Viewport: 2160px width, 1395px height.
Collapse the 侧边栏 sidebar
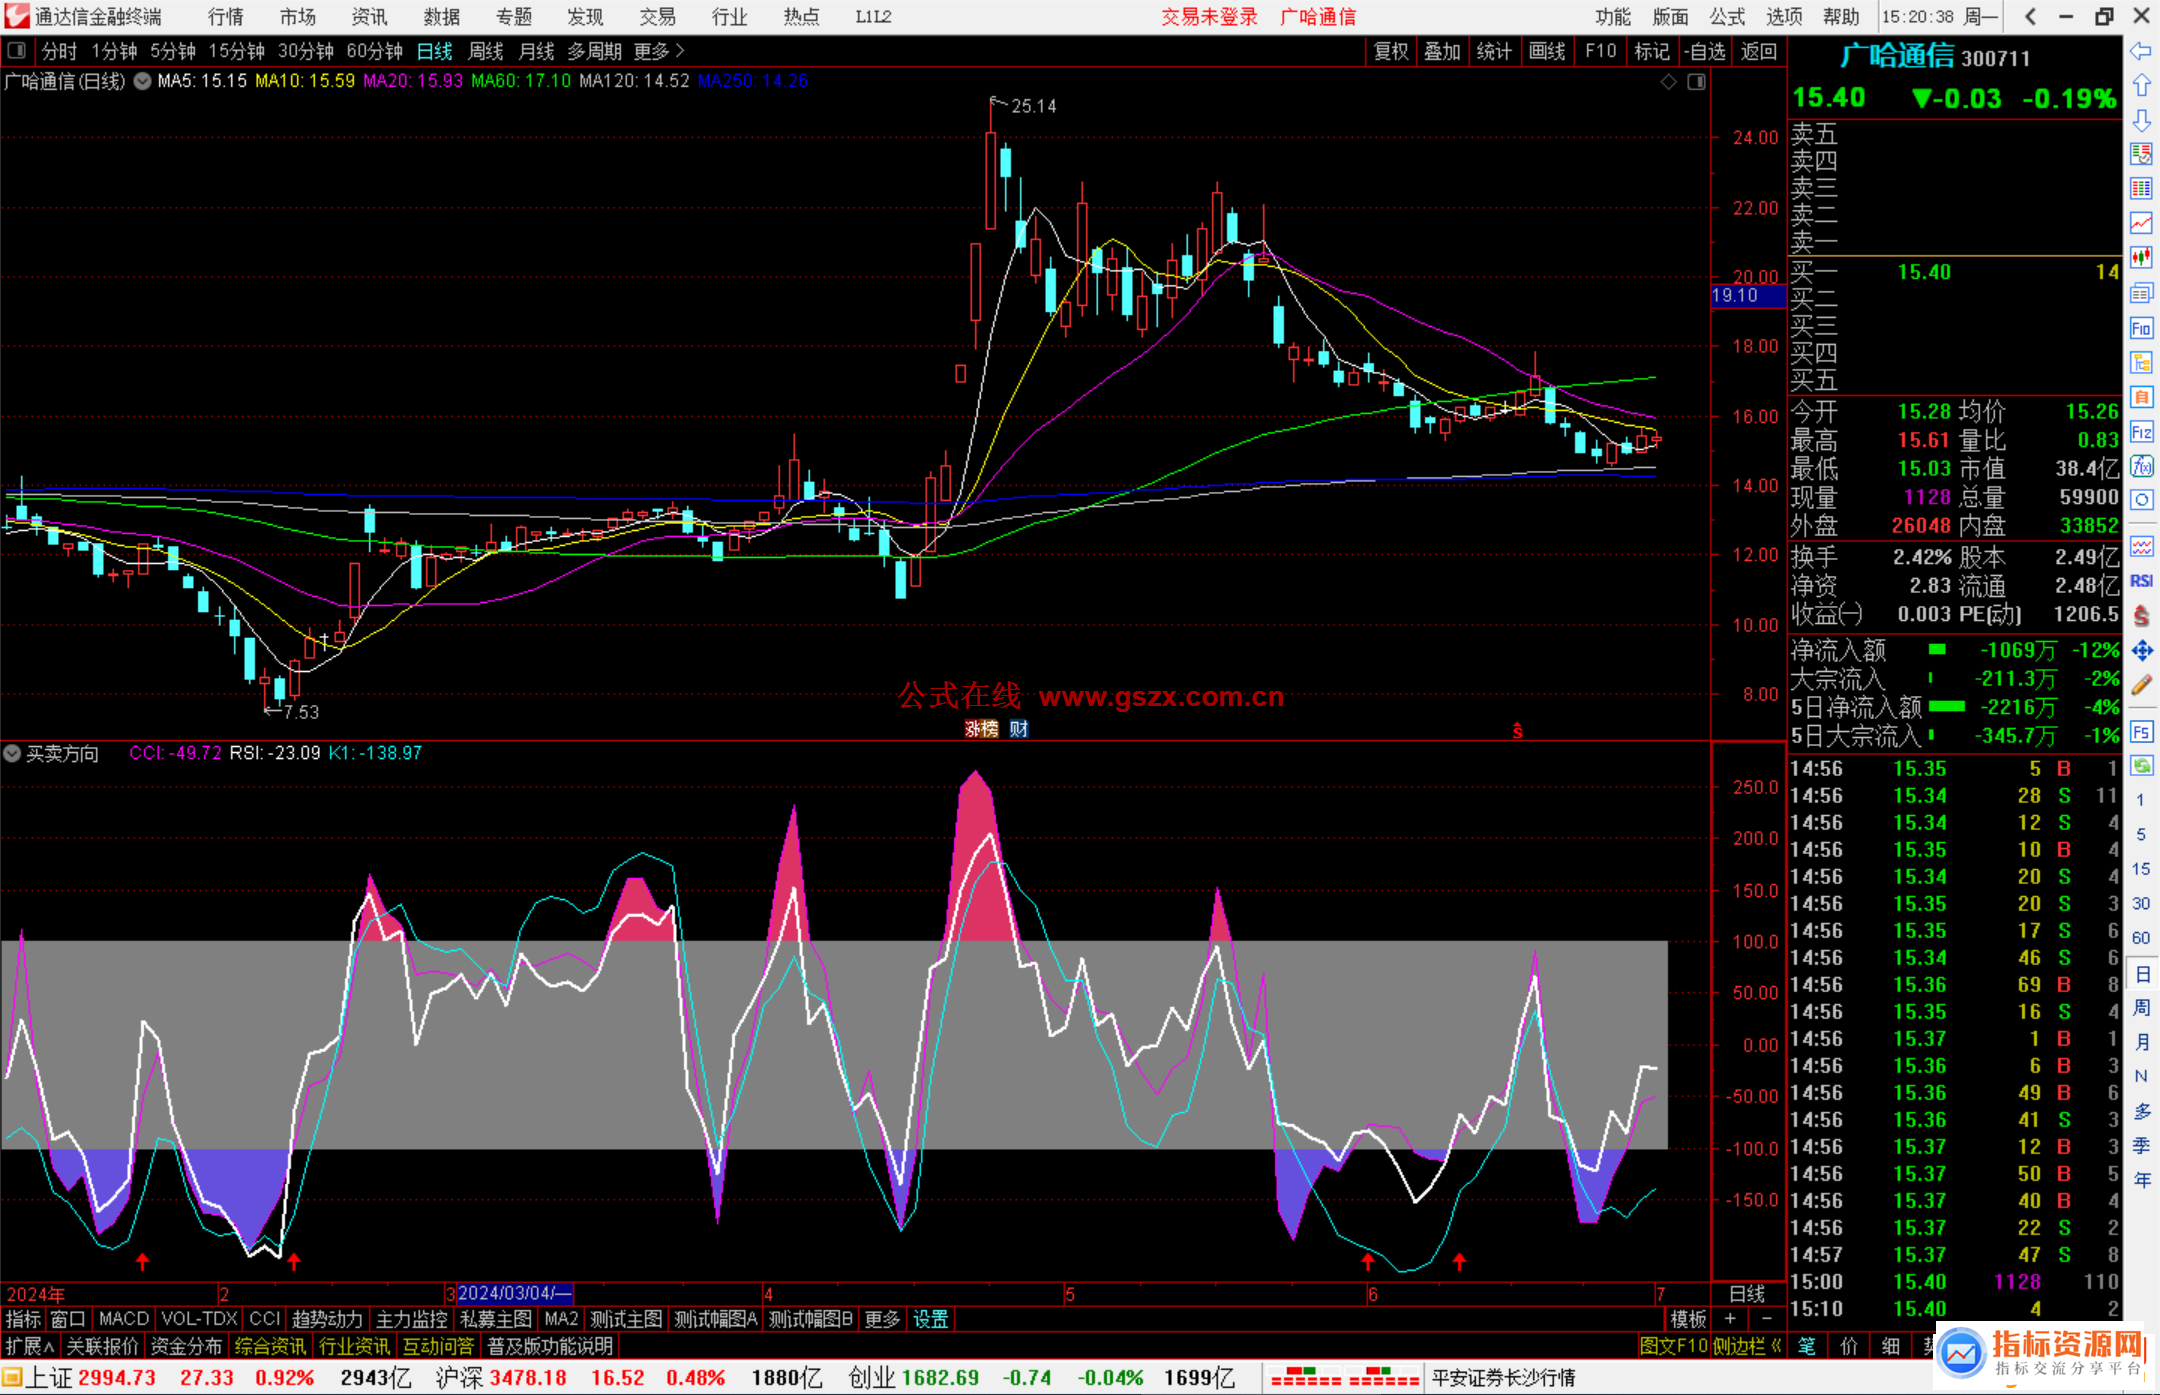coord(1748,1346)
